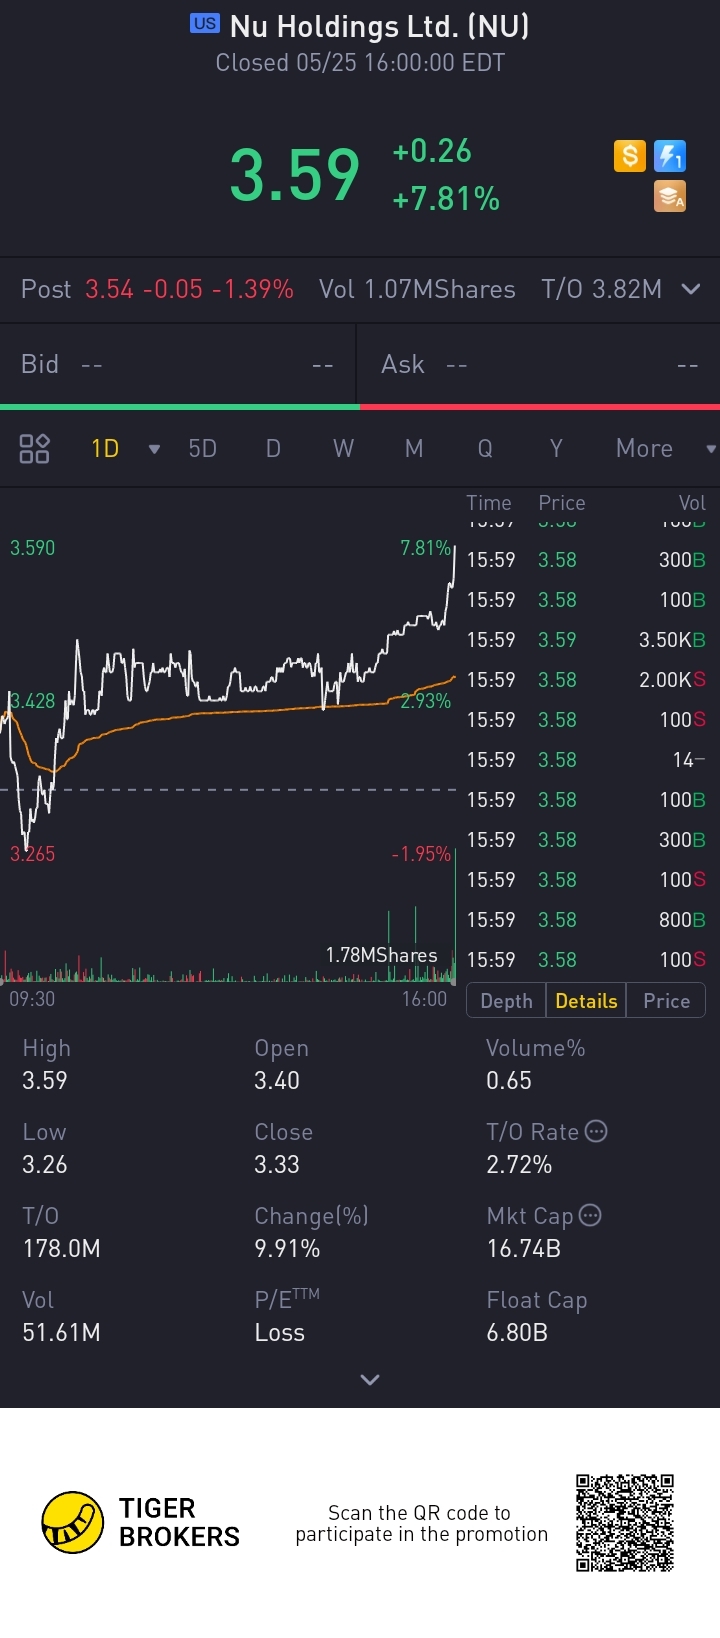
Task: Tap the orange stacked layers badge icon
Action: coord(670,196)
